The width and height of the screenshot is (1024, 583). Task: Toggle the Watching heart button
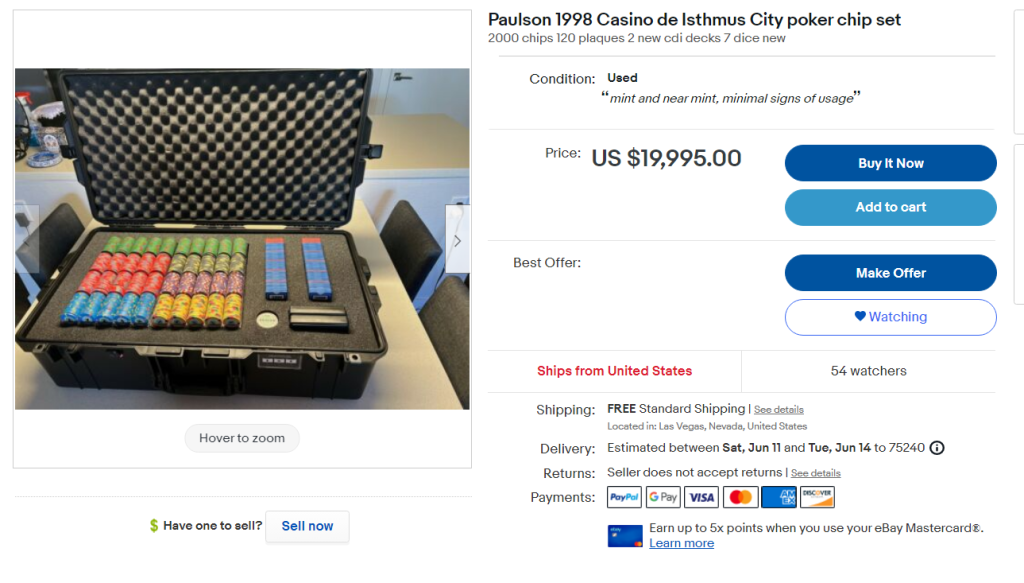pos(890,317)
